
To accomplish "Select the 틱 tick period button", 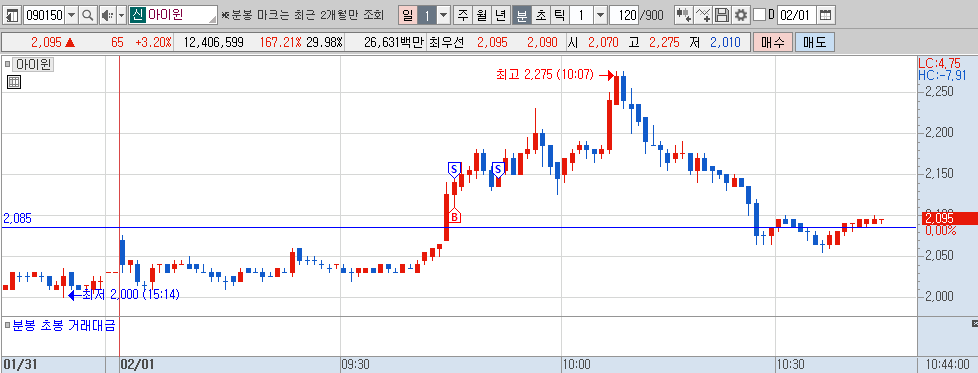I will tap(559, 15).
